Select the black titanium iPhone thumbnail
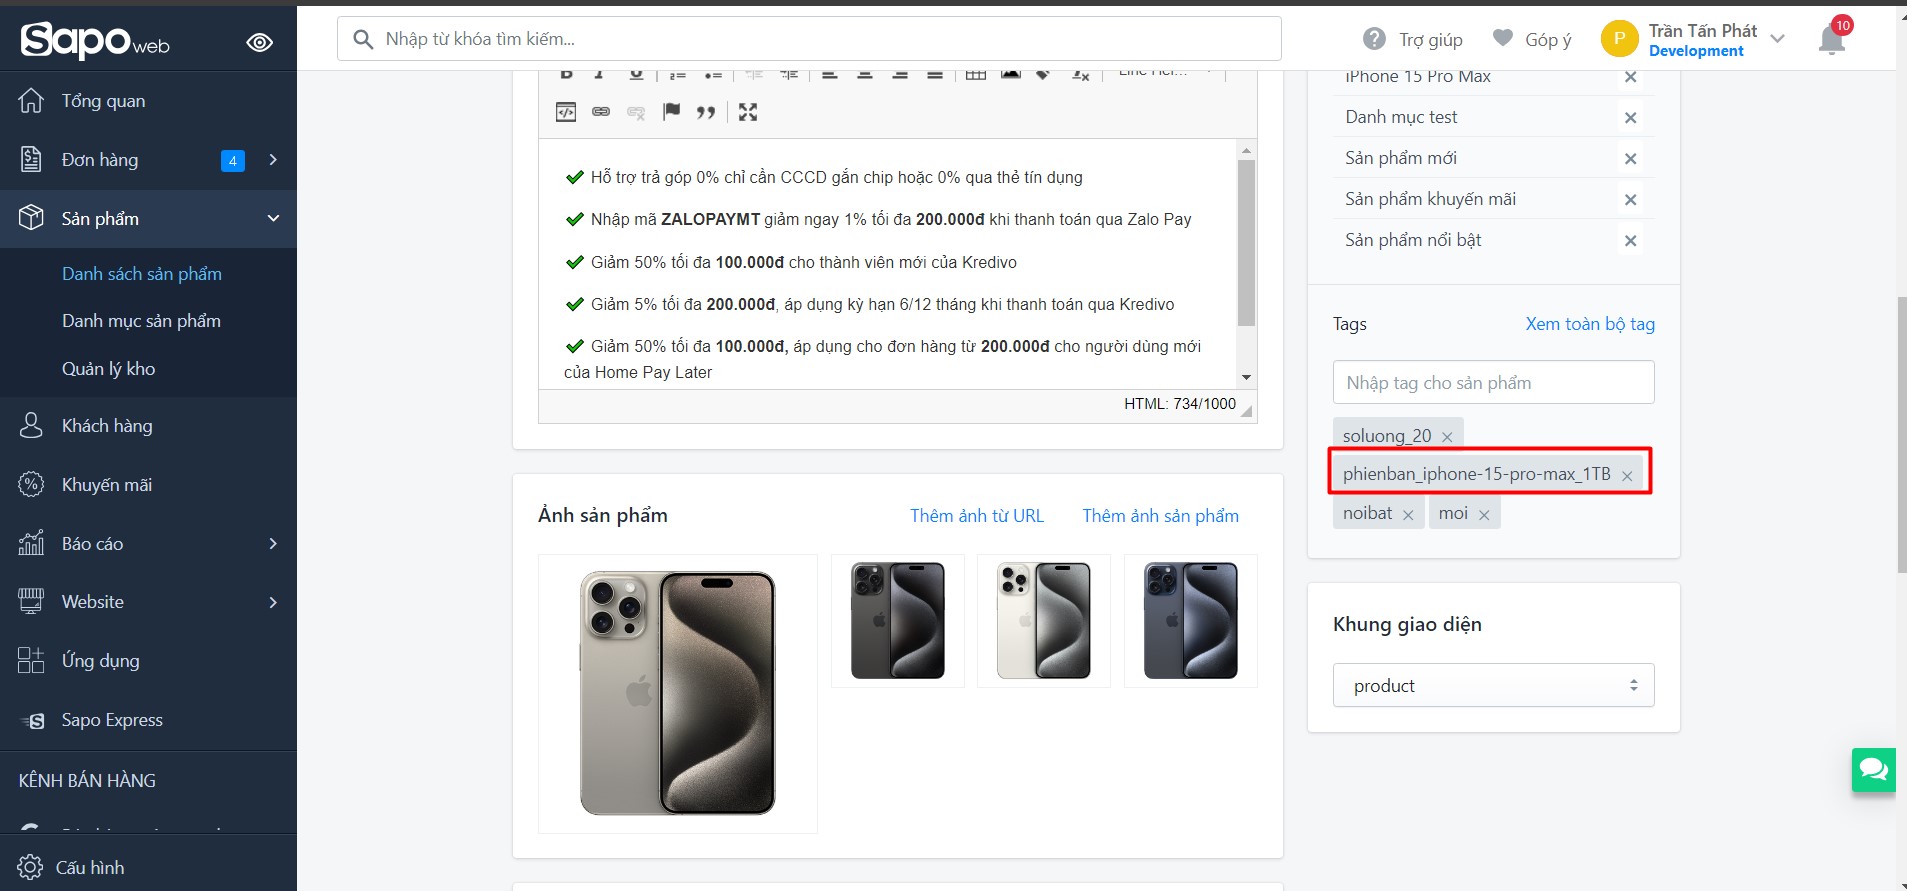The image size is (1907, 891). 898,621
